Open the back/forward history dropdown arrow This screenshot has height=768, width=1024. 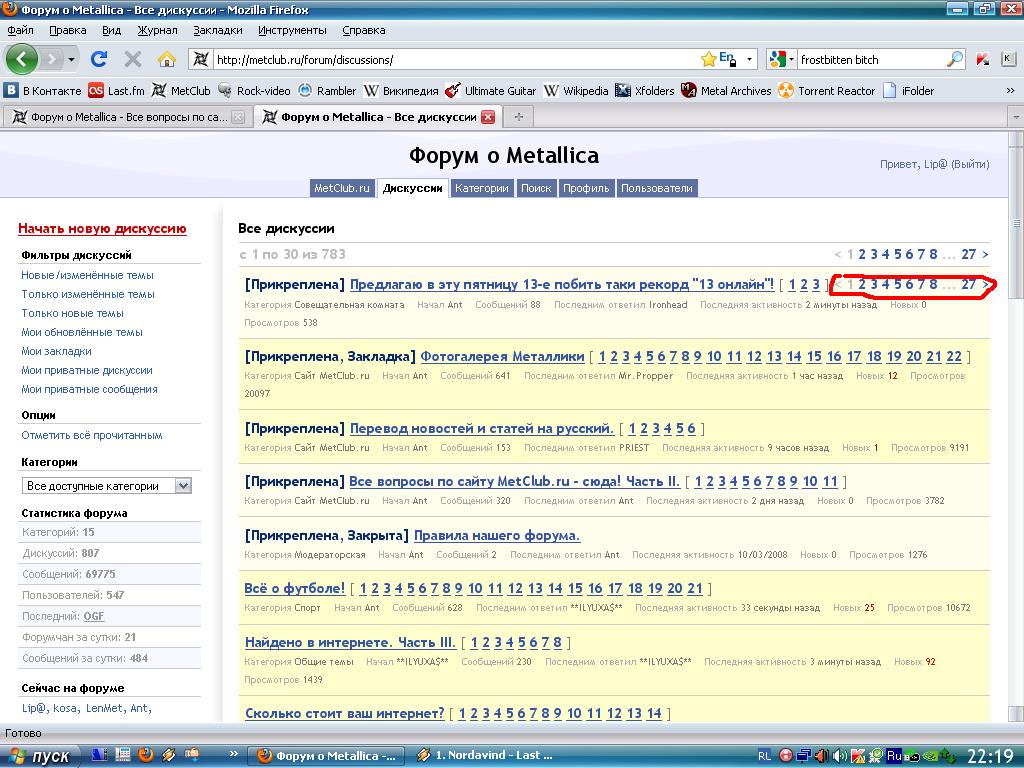click(73, 59)
